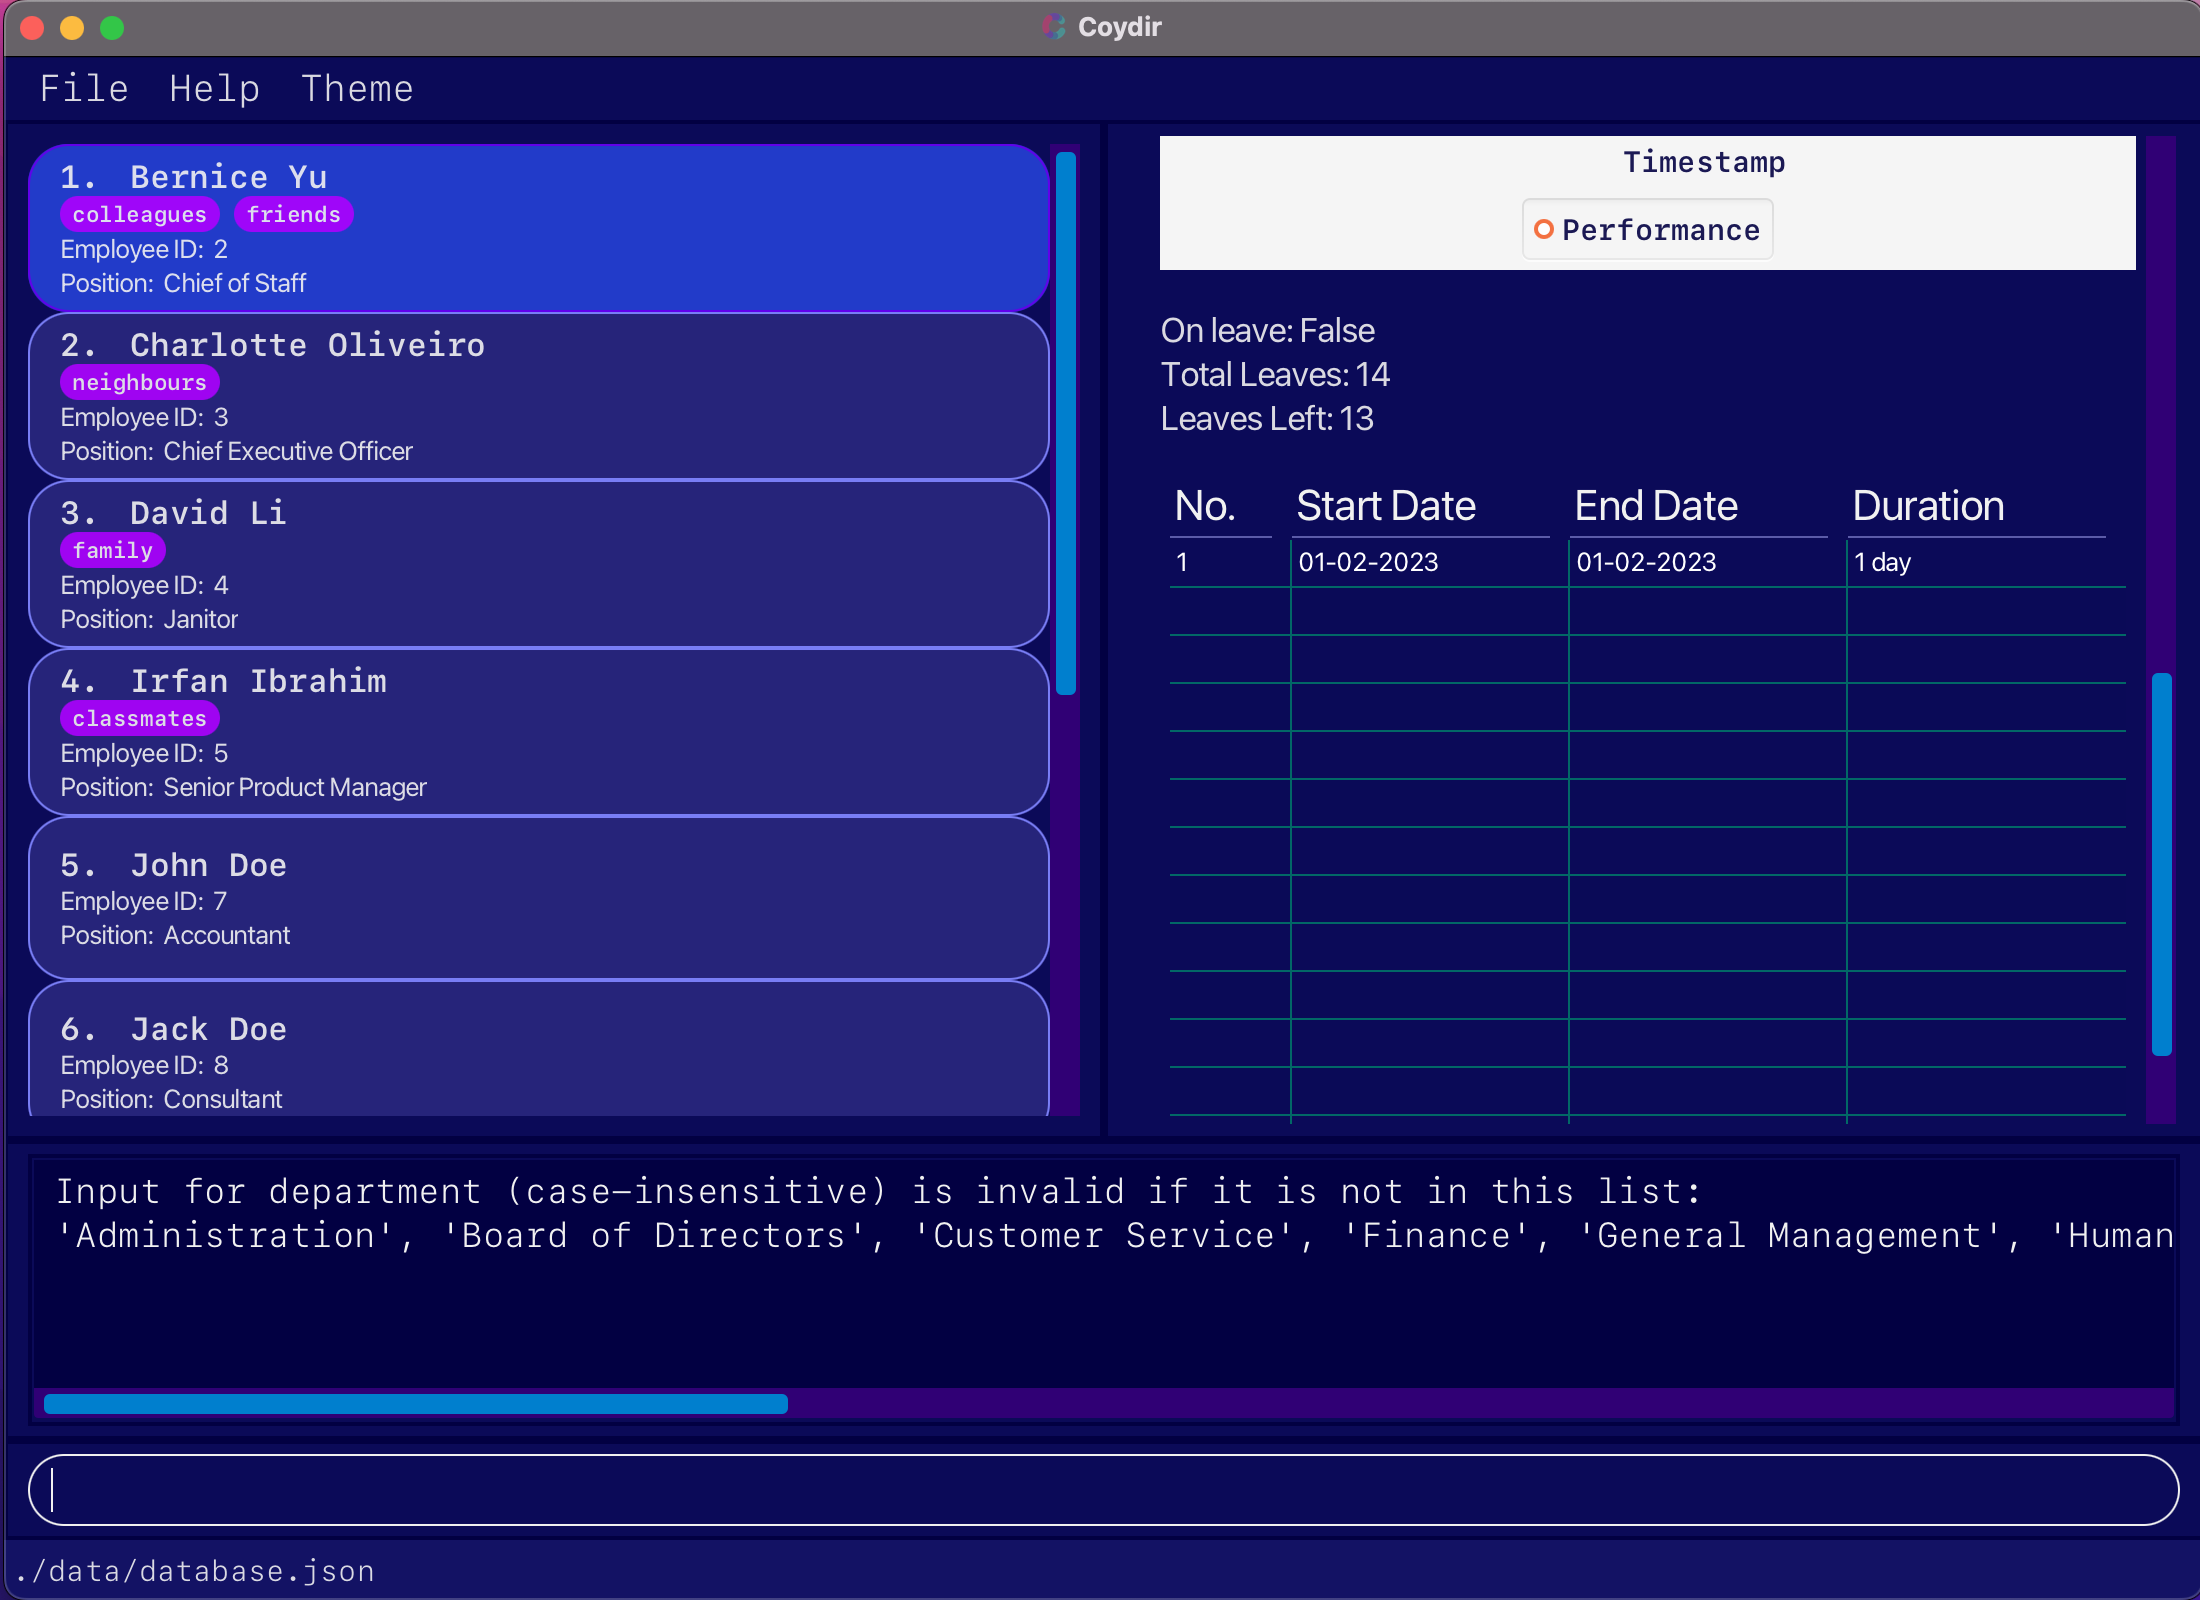Open the Help menu
Screen dimensions: 2200x1600
(x=214, y=89)
